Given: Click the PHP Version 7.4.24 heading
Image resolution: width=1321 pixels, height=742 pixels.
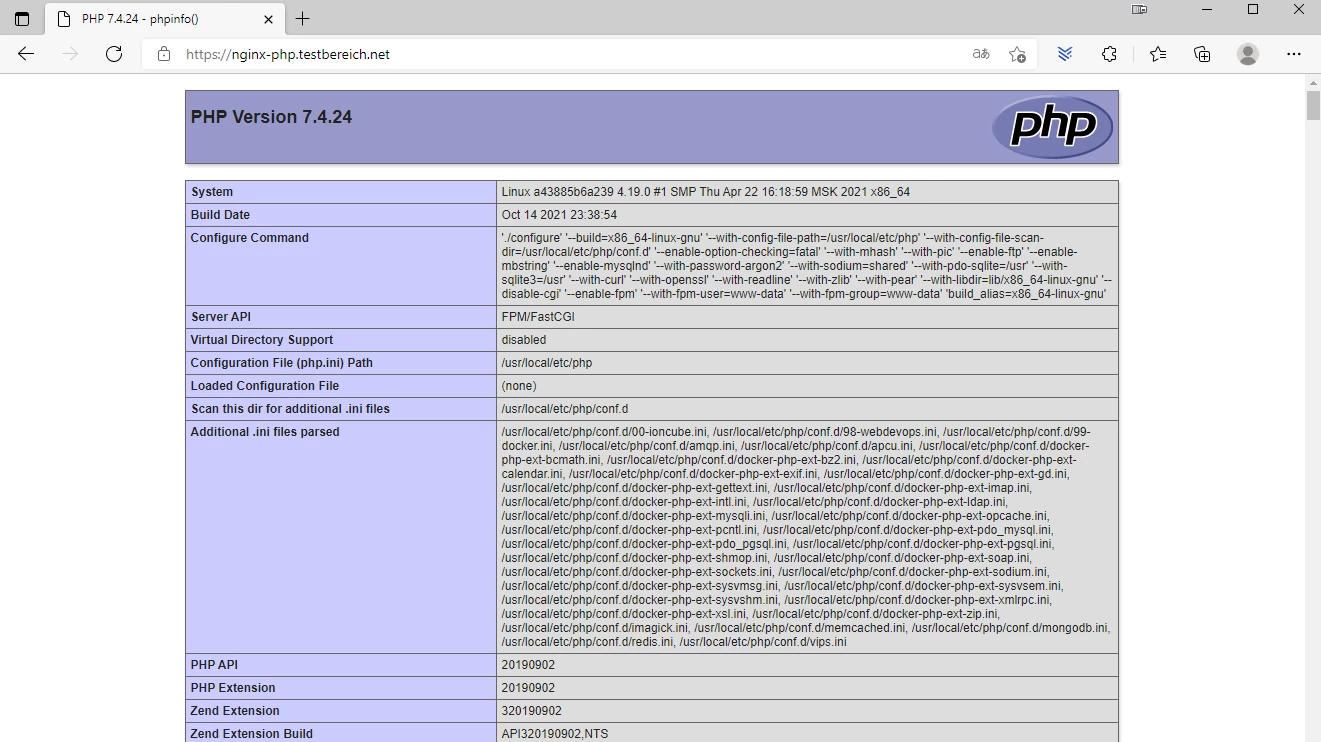Looking at the screenshot, I should (x=271, y=117).
